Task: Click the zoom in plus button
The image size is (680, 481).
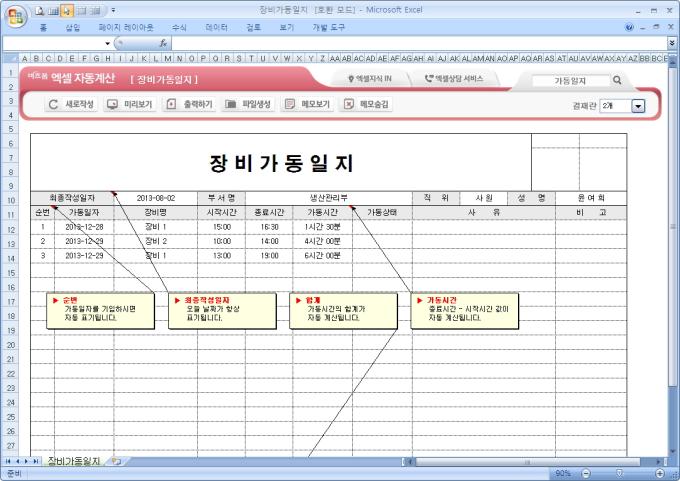Action: pos(660,473)
